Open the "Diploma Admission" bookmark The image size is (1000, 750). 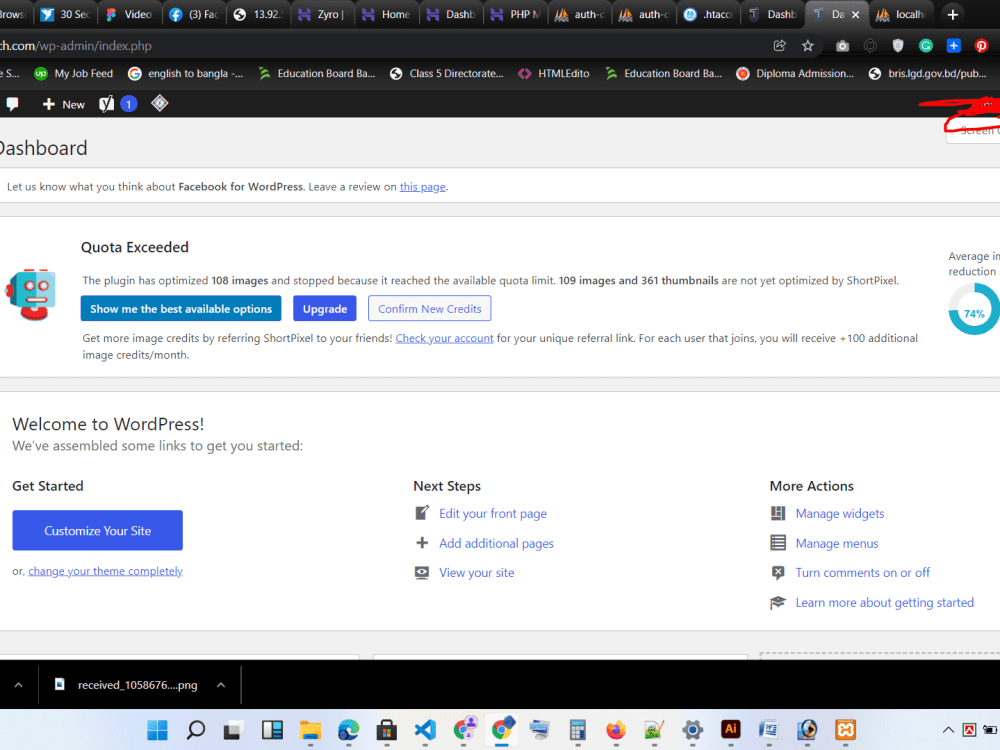click(795, 73)
